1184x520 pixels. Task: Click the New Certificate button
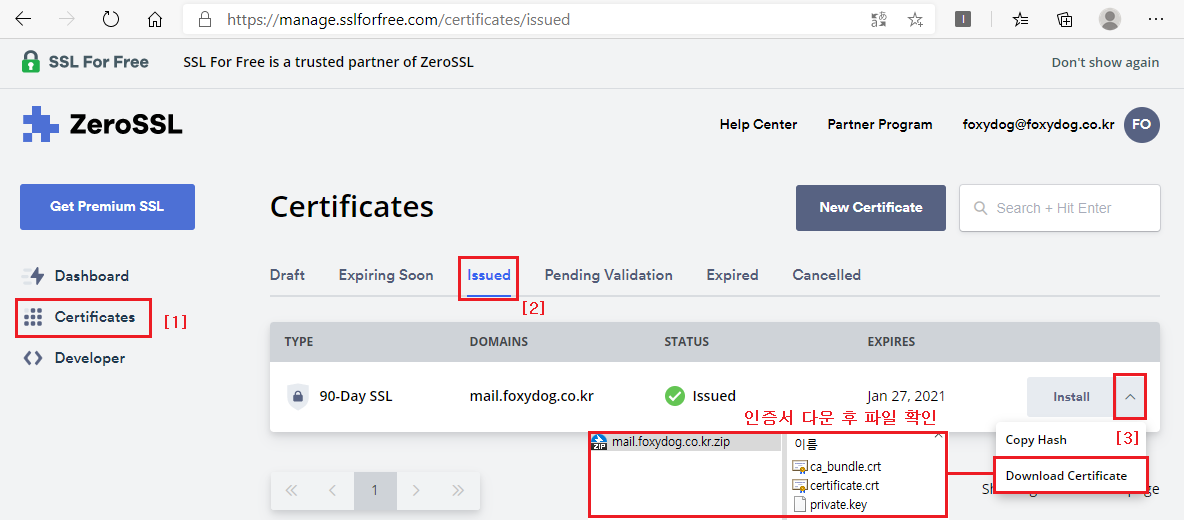pyautogui.click(x=871, y=208)
